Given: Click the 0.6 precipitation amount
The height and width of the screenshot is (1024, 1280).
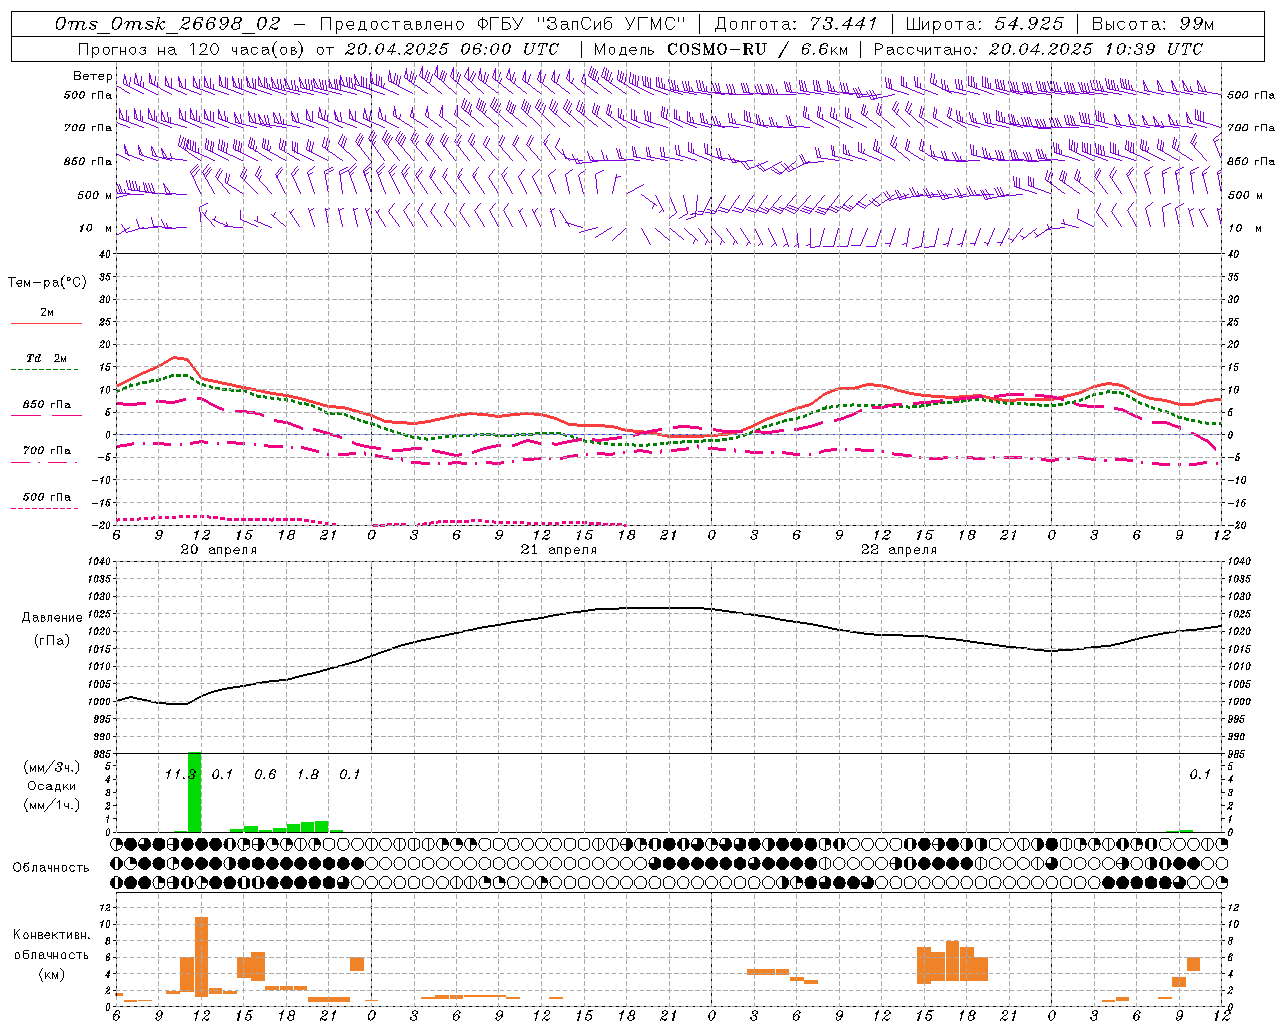Looking at the screenshot, I should pos(265,775).
